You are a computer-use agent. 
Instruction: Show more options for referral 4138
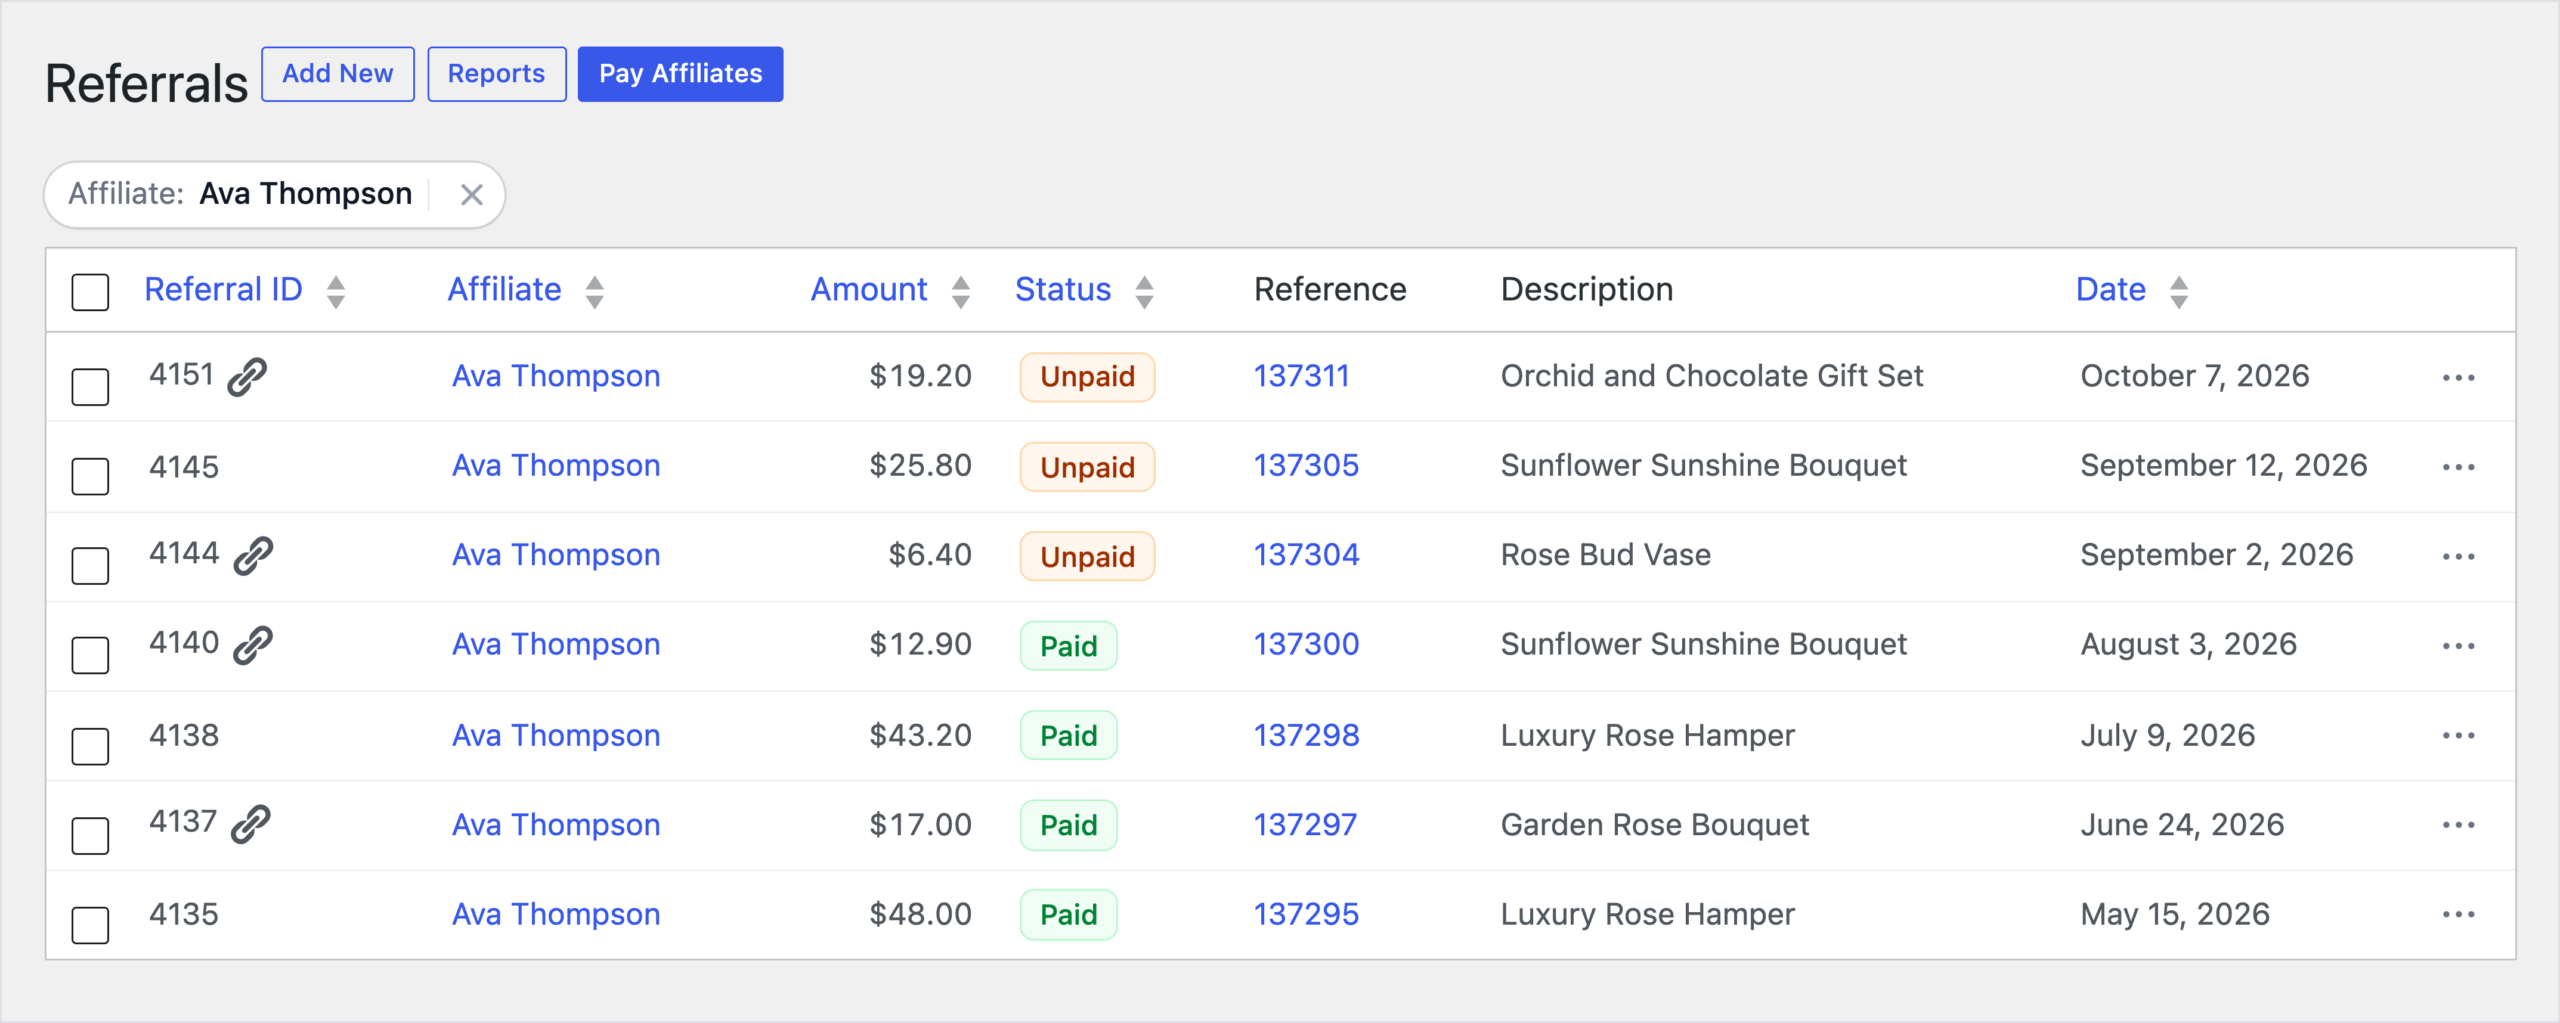[x=2458, y=736]
